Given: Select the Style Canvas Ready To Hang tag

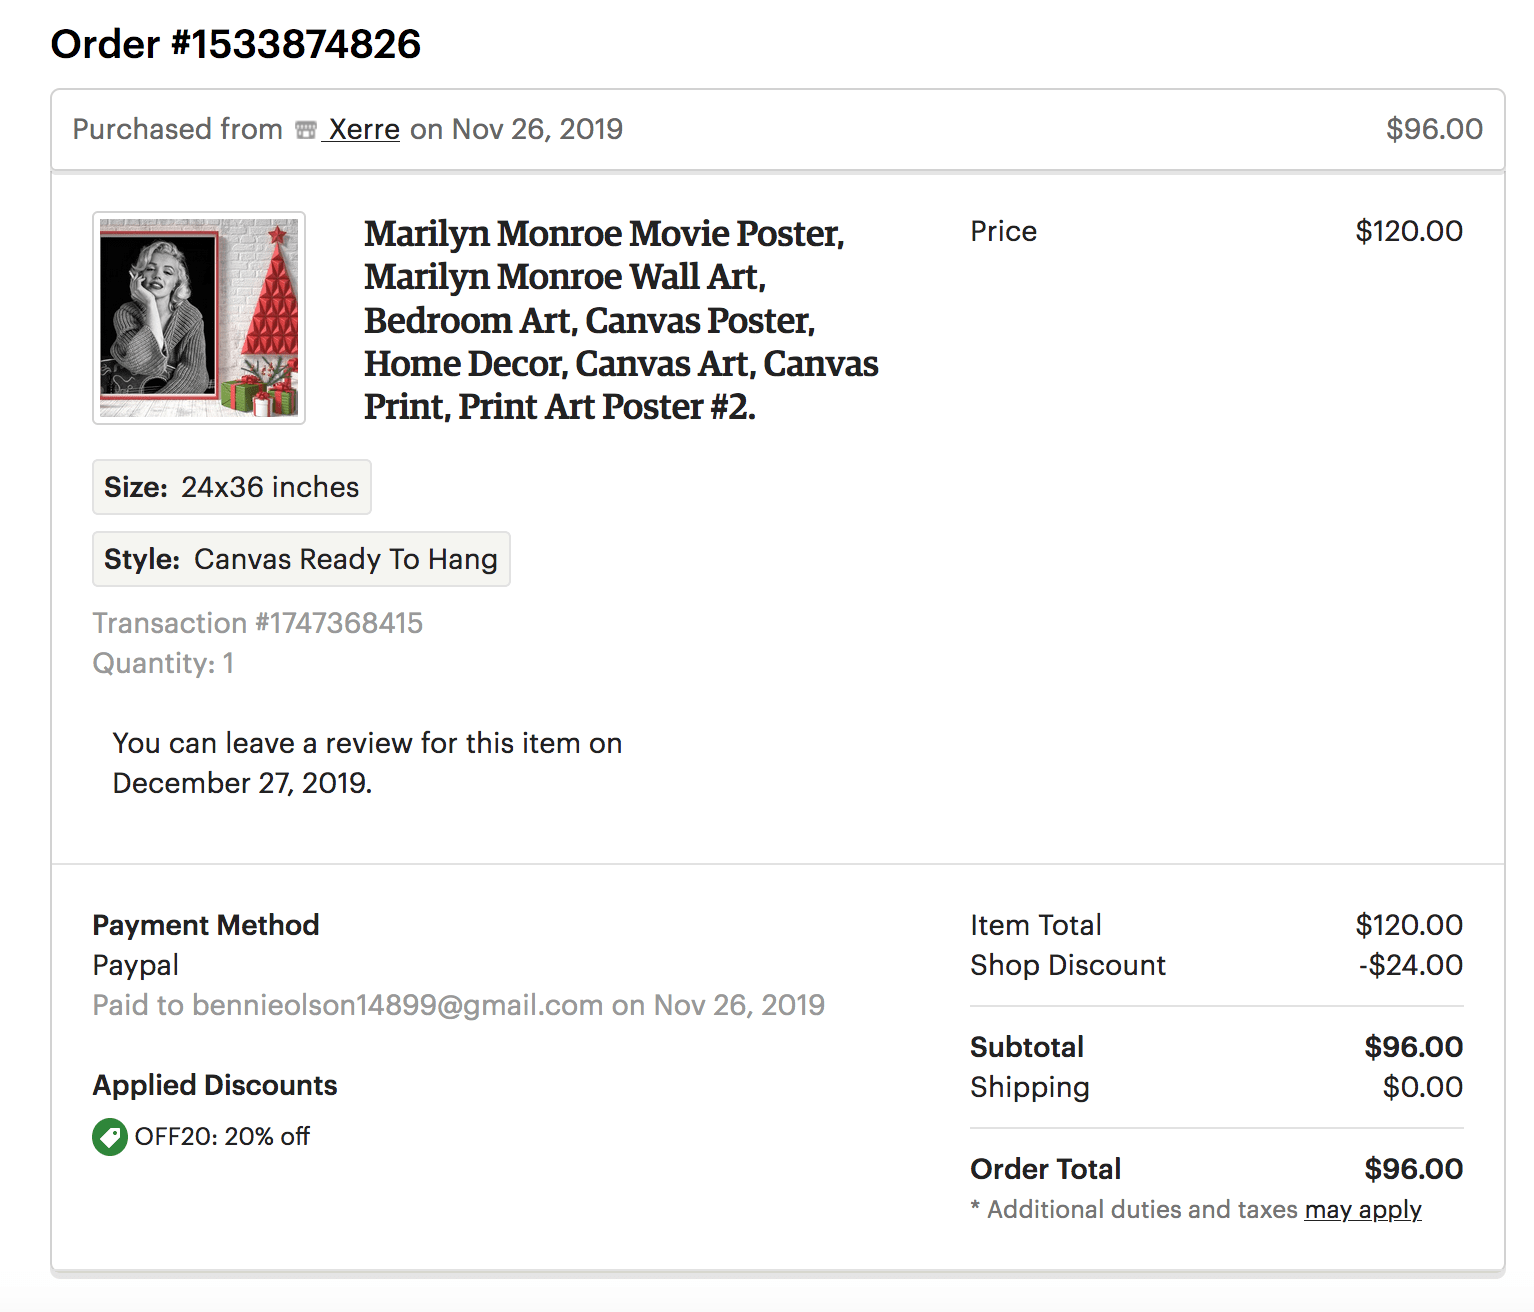Looking at the screenshot, I should tap(301, 559).
